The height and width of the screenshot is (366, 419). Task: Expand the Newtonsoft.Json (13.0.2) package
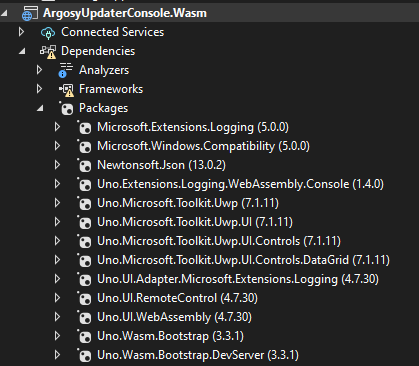[57, 165]
